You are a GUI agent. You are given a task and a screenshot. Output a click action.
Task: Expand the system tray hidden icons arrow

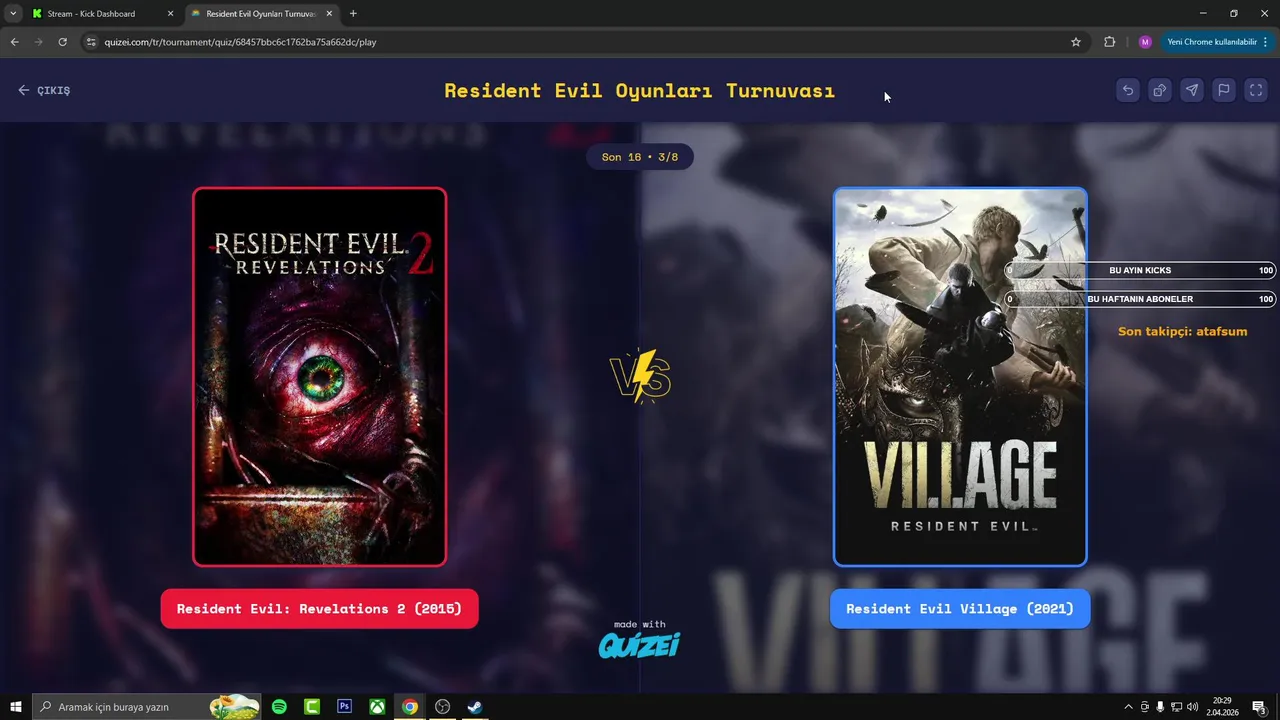point(1129,707)
